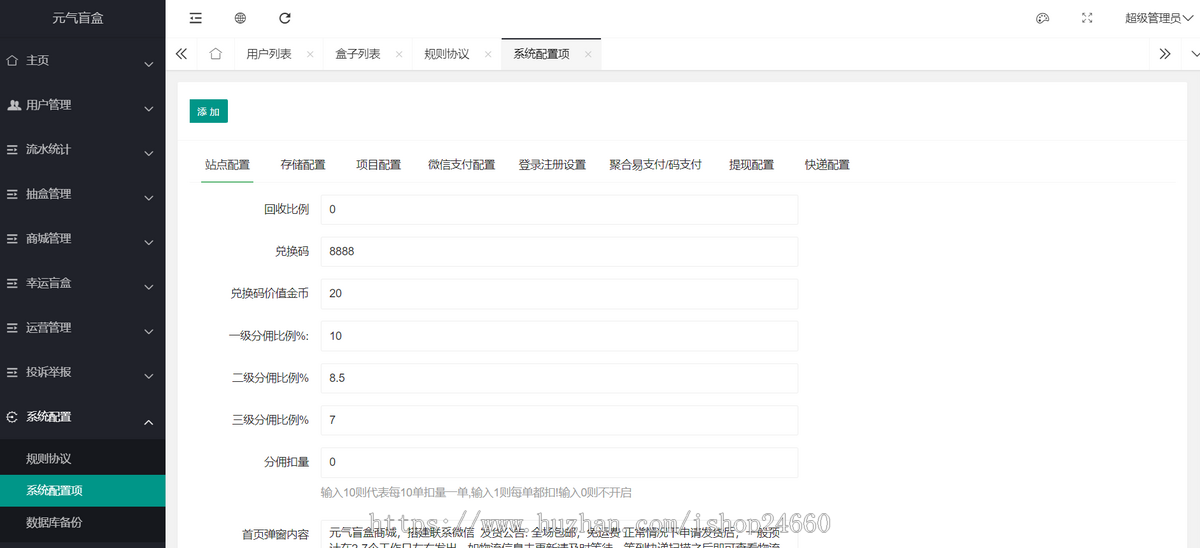The image size is (1200, 548).
Task: Open the 快递配置 settings tab
Action: [827, 165]
